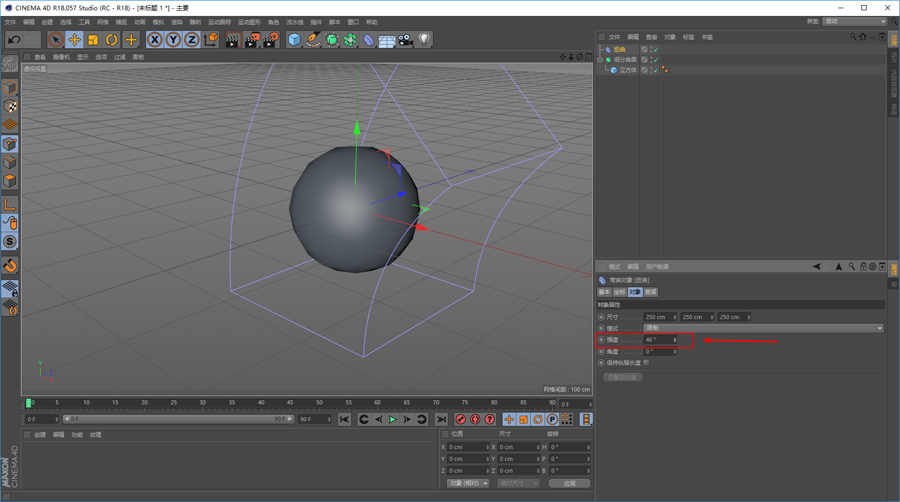Open the deformer objects palette
The height and width of the screenshot is (502, 900).
tap(368, 40)
